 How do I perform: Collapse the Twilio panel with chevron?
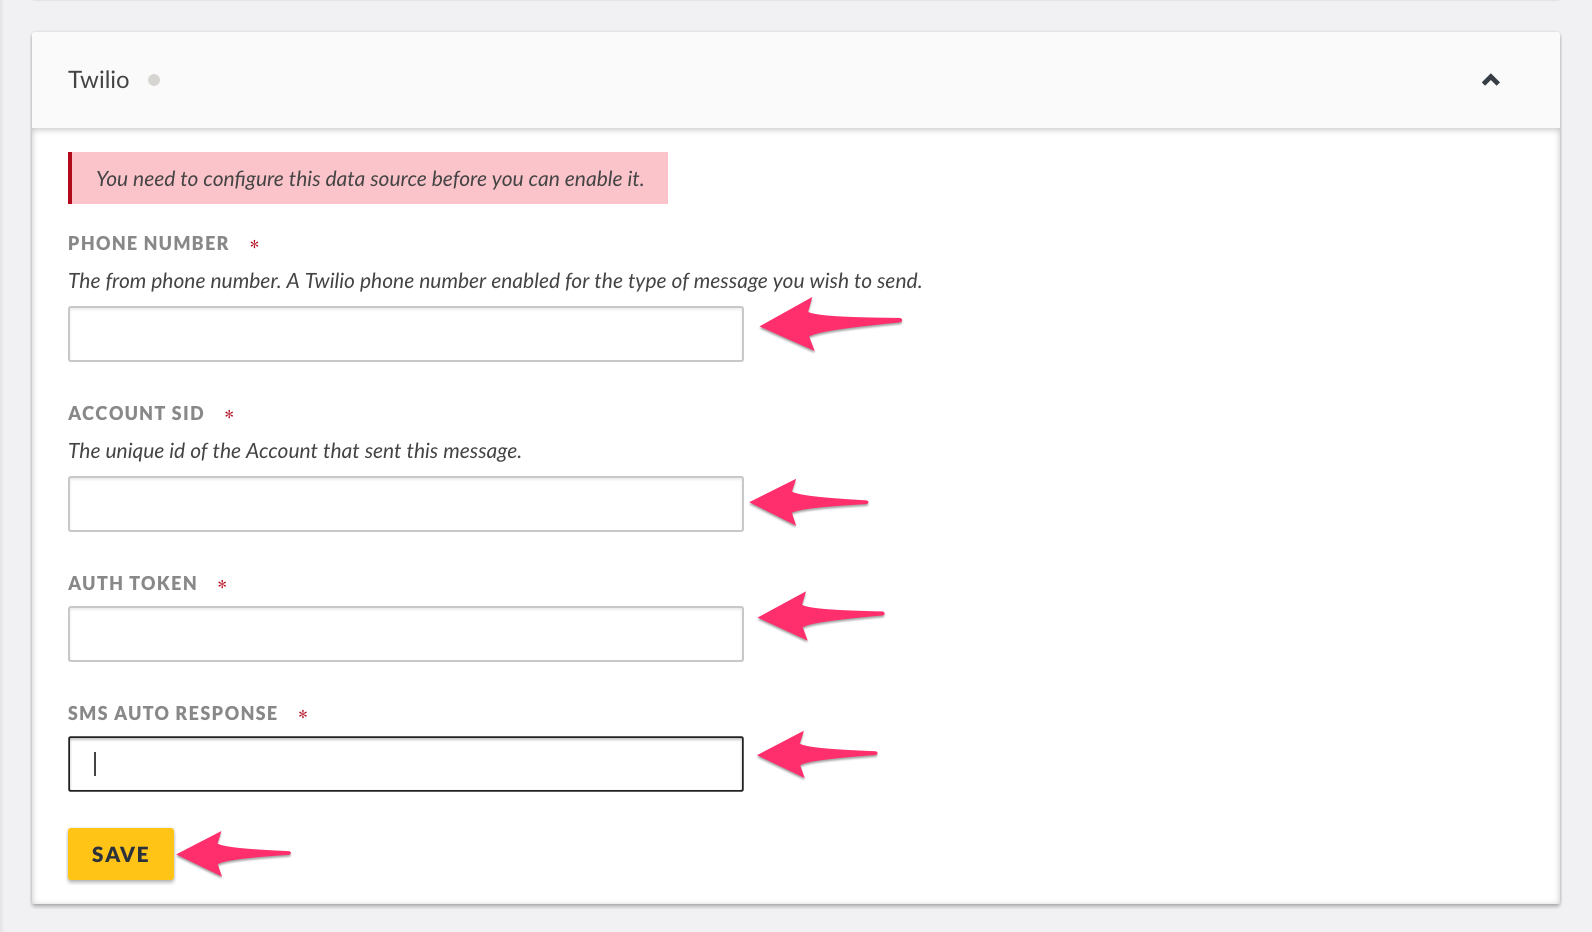(1490, 80)
